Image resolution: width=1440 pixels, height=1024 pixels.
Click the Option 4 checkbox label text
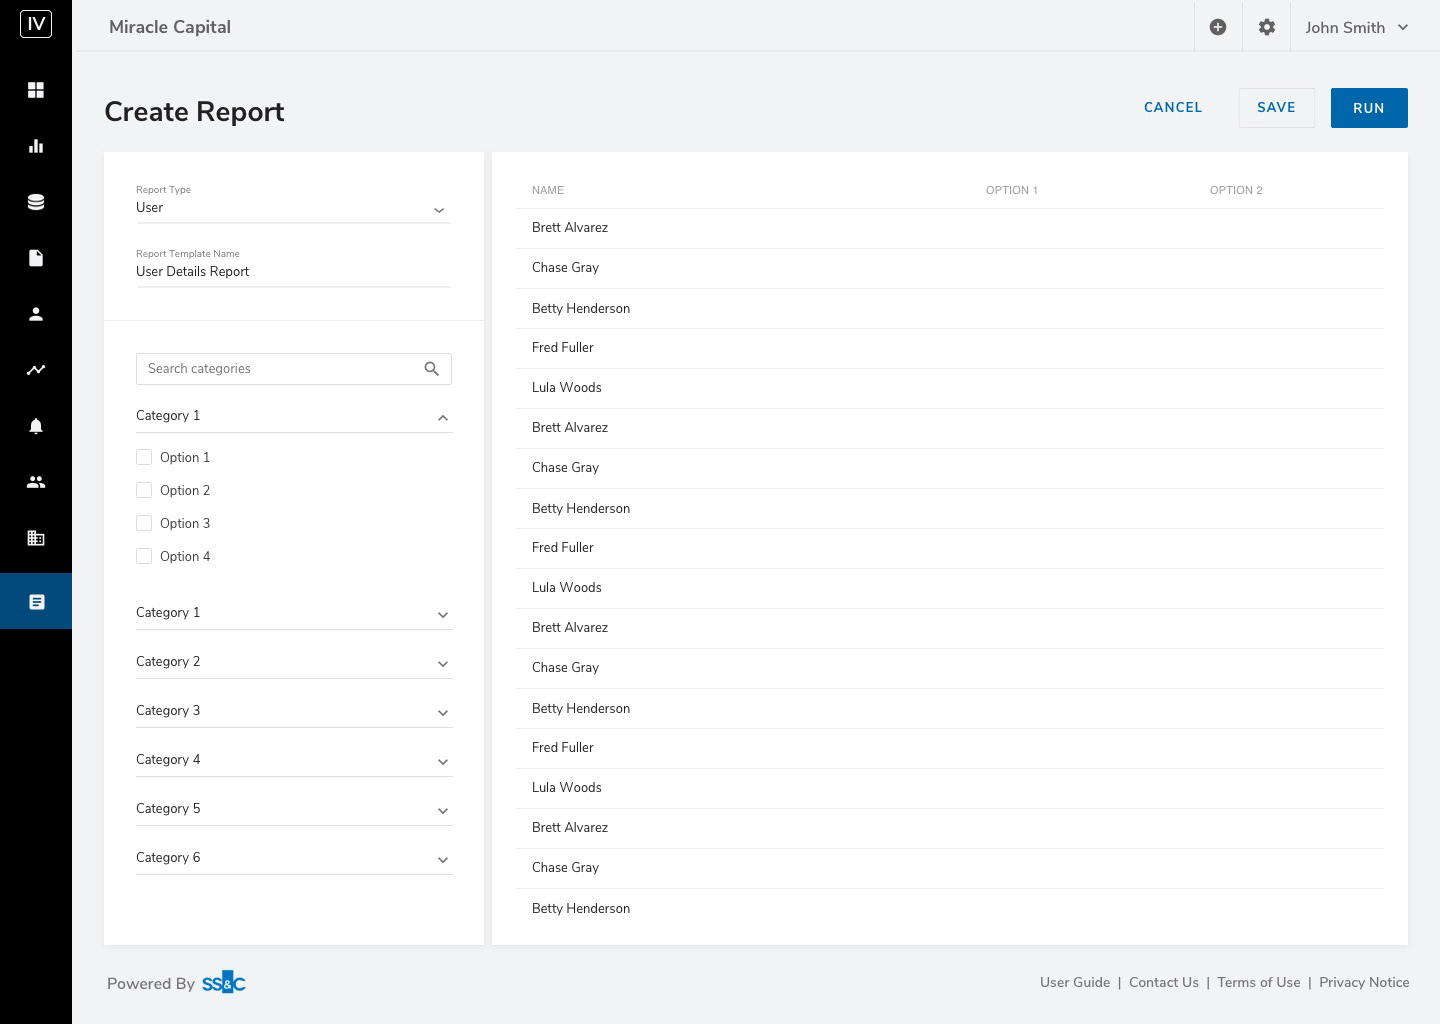pos(185,556)
